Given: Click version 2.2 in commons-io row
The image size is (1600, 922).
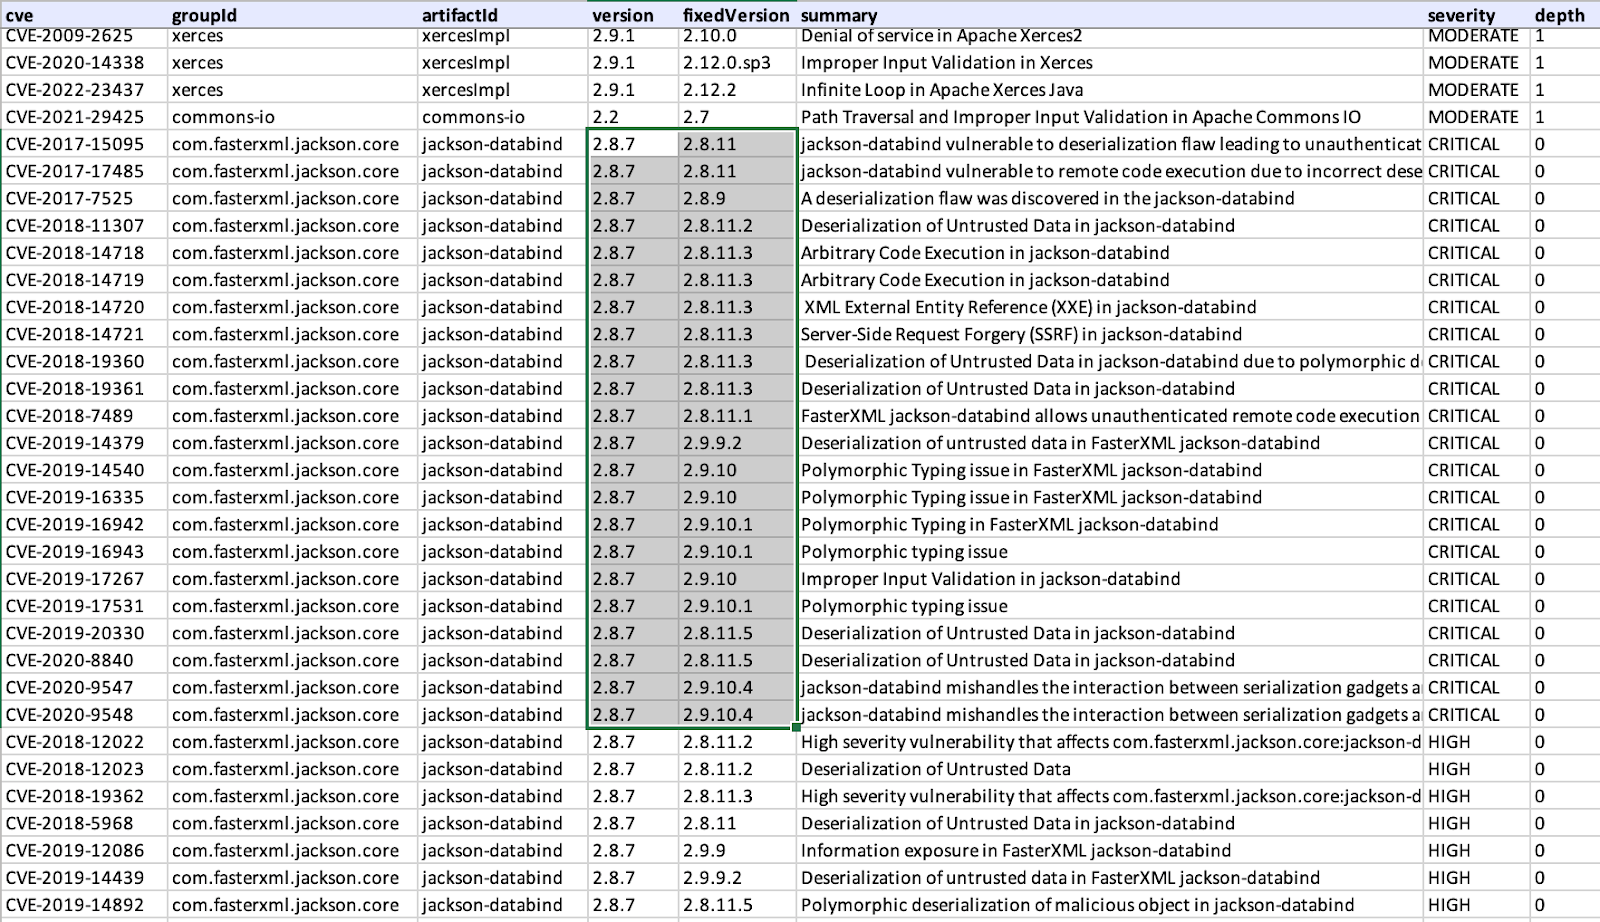Looking at the screenshot, I should pyautogui.click(x=633, y=116).
